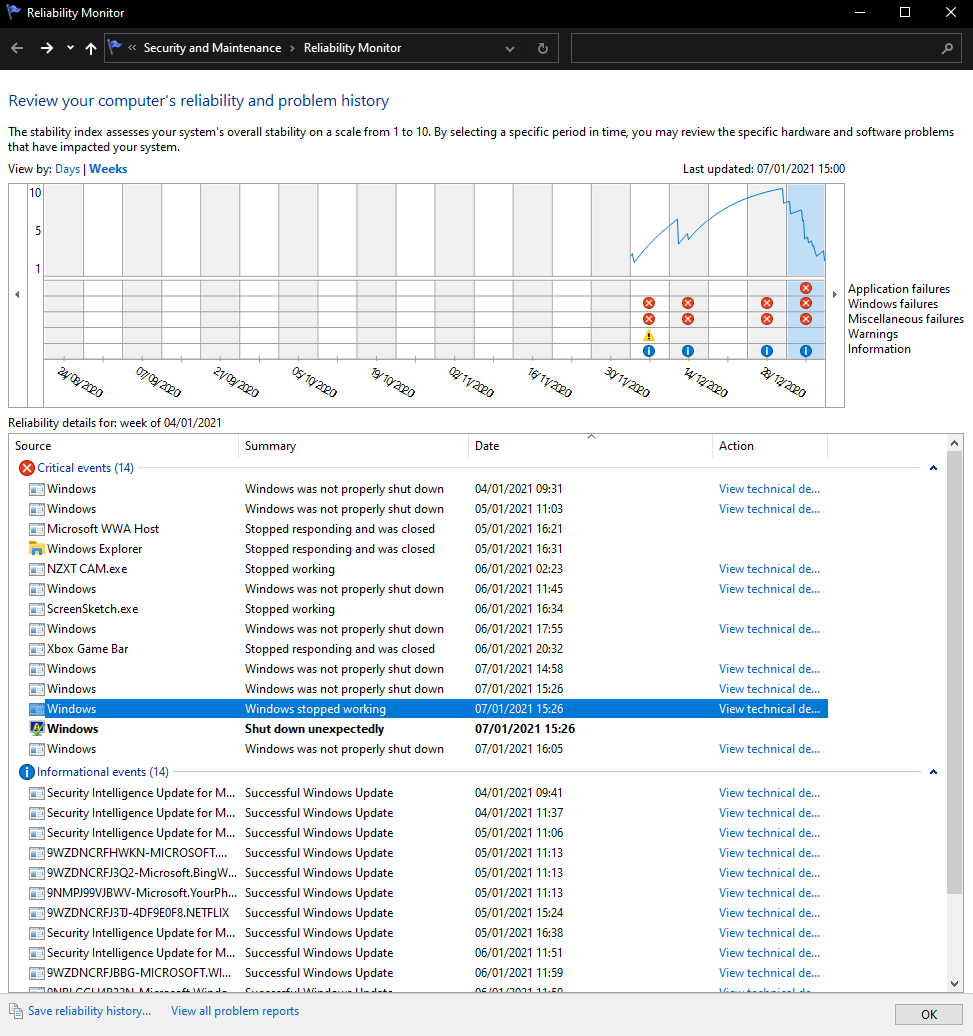
Task: Sort by the Summary column header
Action: click(x=353, y=446)
